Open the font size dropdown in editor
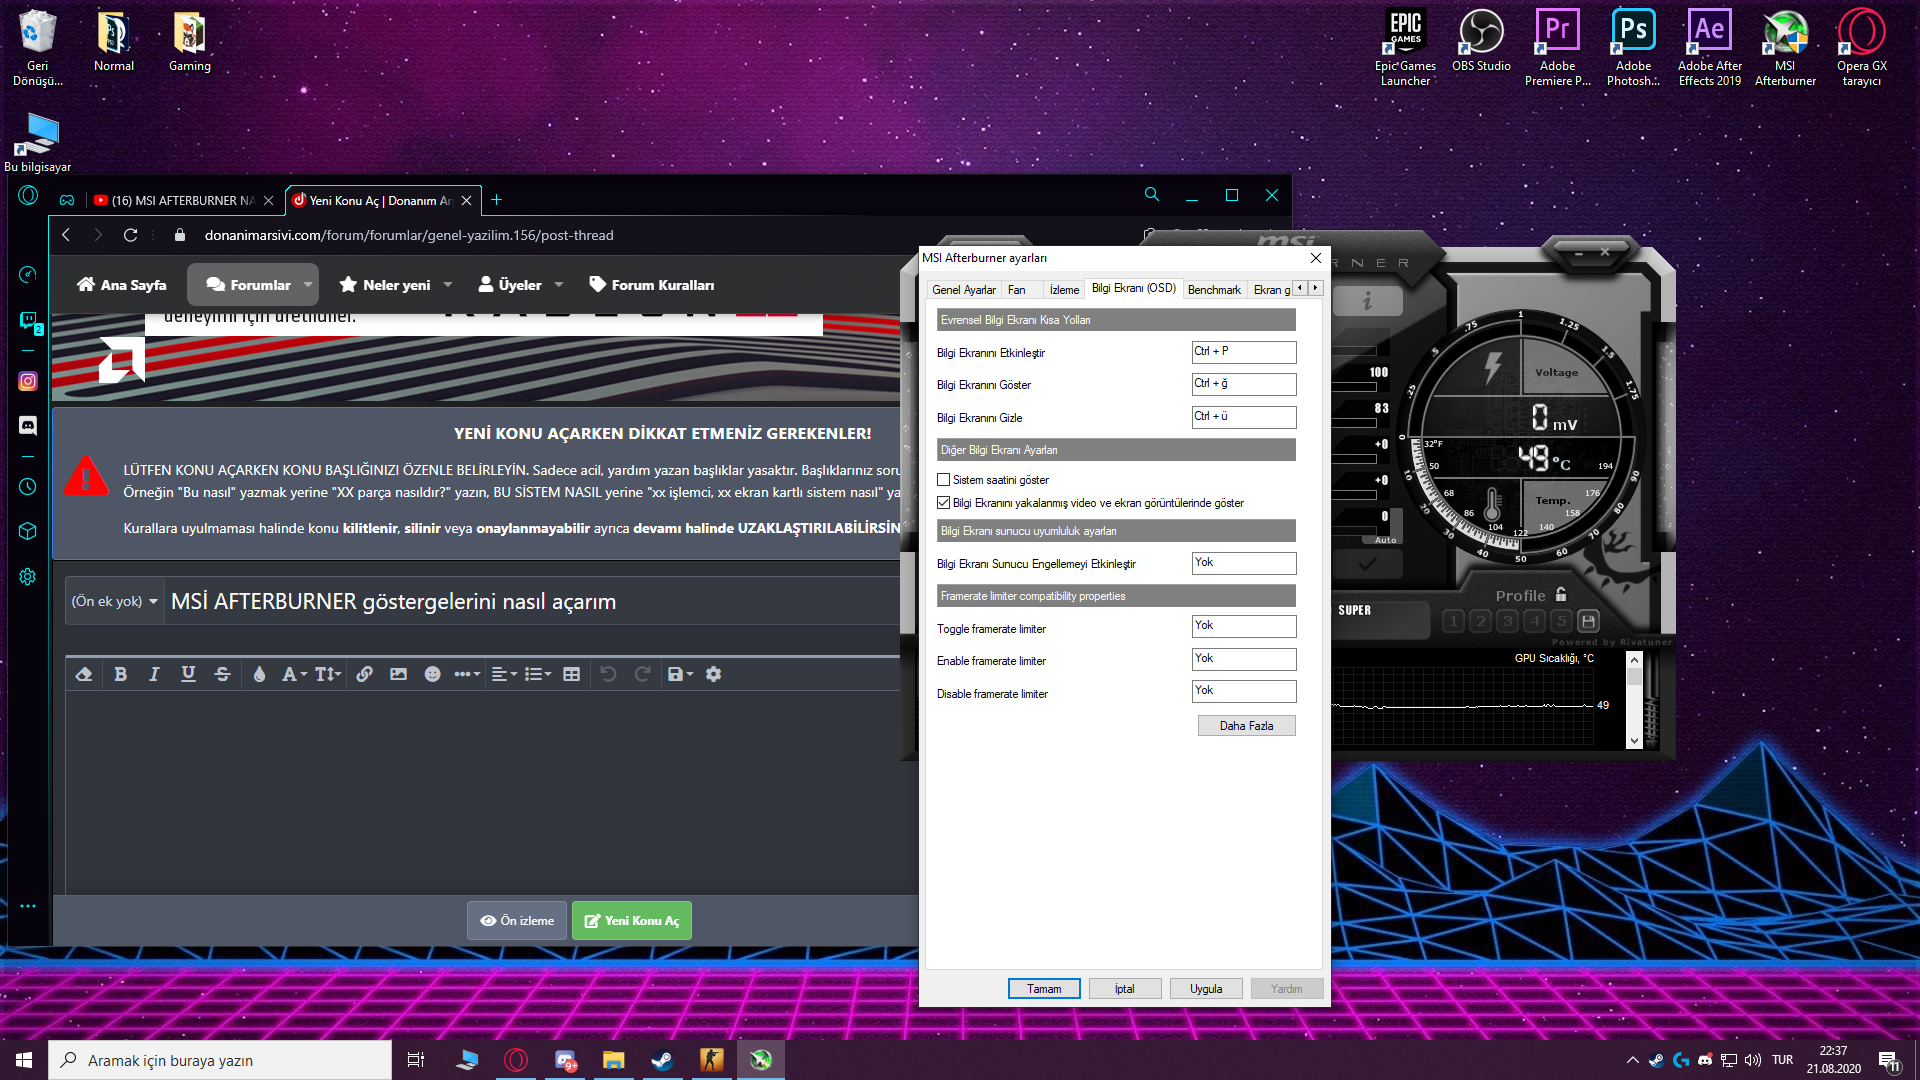1920x1080 pixels. pos(328,675)
